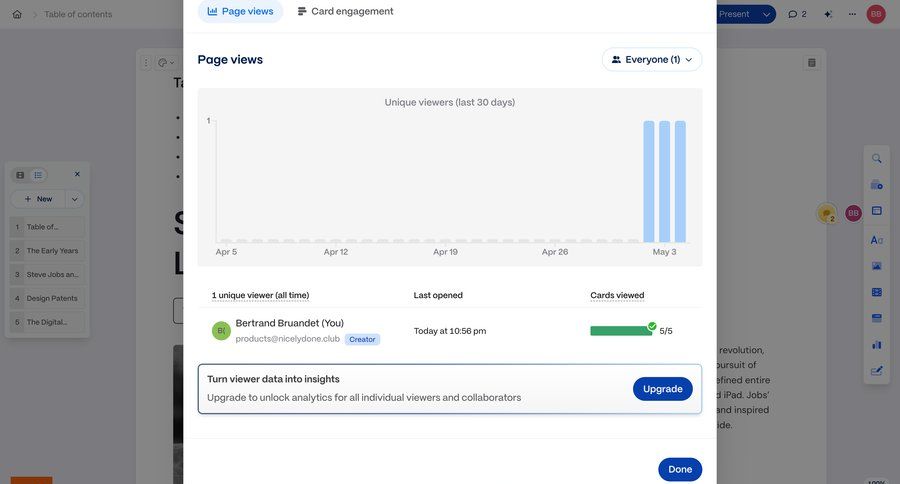Image resolution: width=900 pixels, height=484 pixels.
Task: Open the comments icon showing 2
Action: pos(797,14)
